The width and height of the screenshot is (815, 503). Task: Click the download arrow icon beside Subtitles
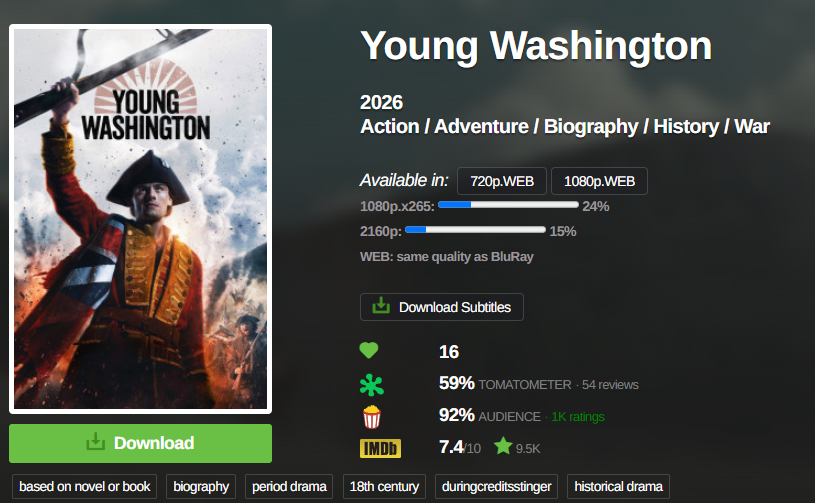pos(381,306)
